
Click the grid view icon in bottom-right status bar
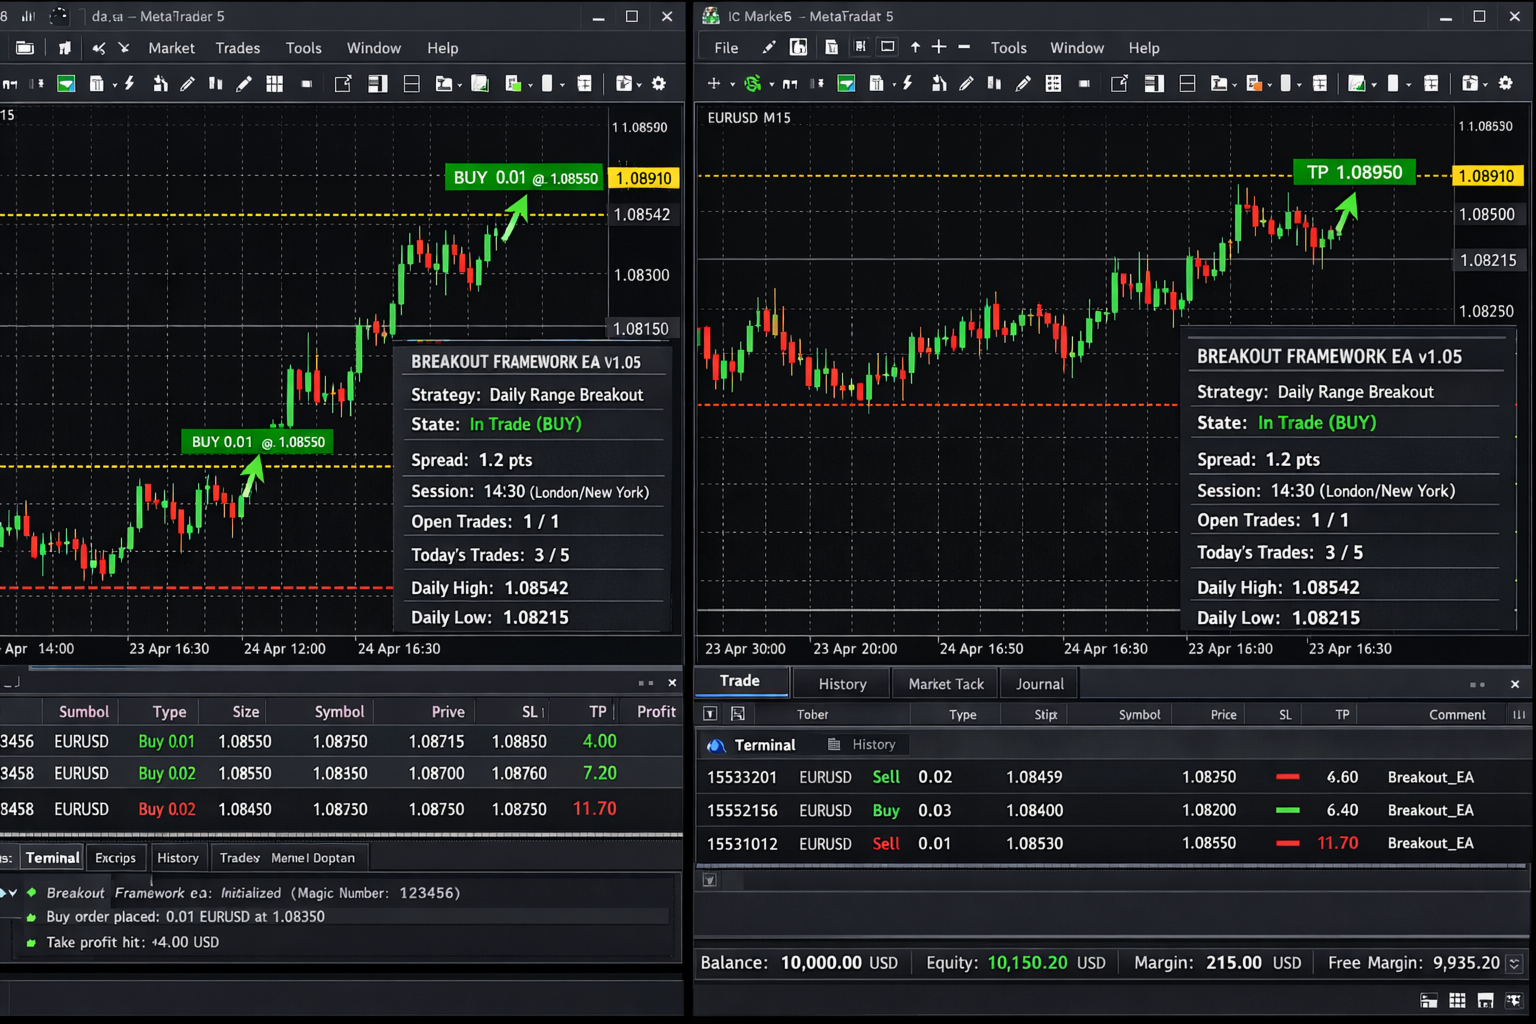[1457, 1001]
